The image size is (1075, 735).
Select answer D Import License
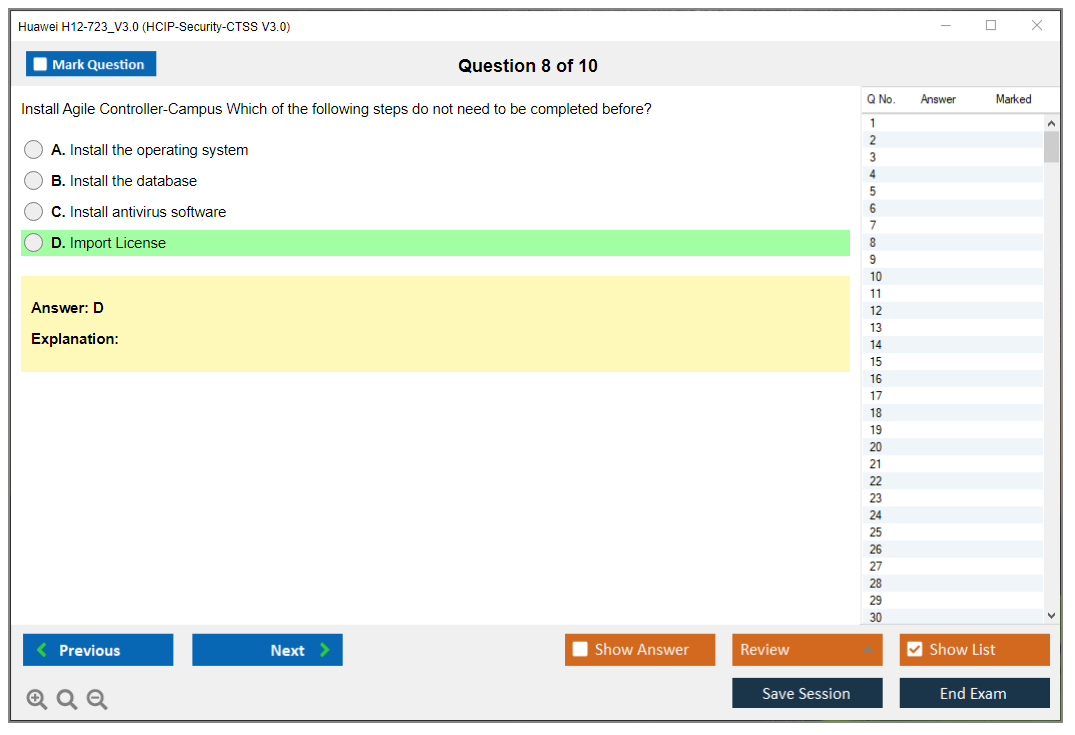point(34,243)
